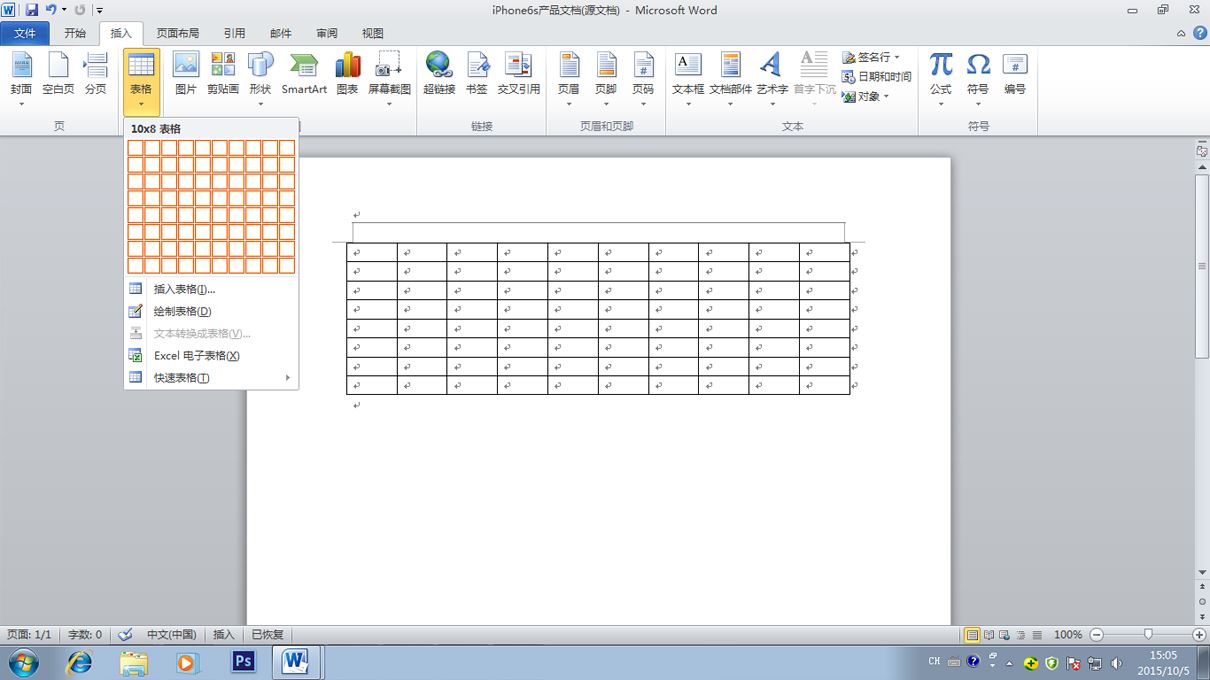Screen dimensions: 1210x680
Task: Open the 屏幕截图 screenshot dropdown
Action: pyautogui.click(x=389, y=78)
